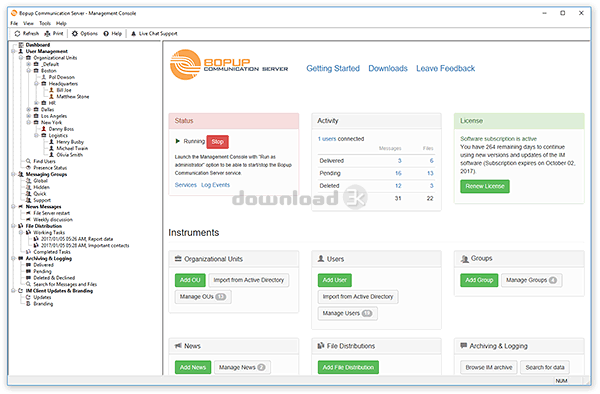Select the Global group icon
Screen dimensions: 600x394
point(28,181)
